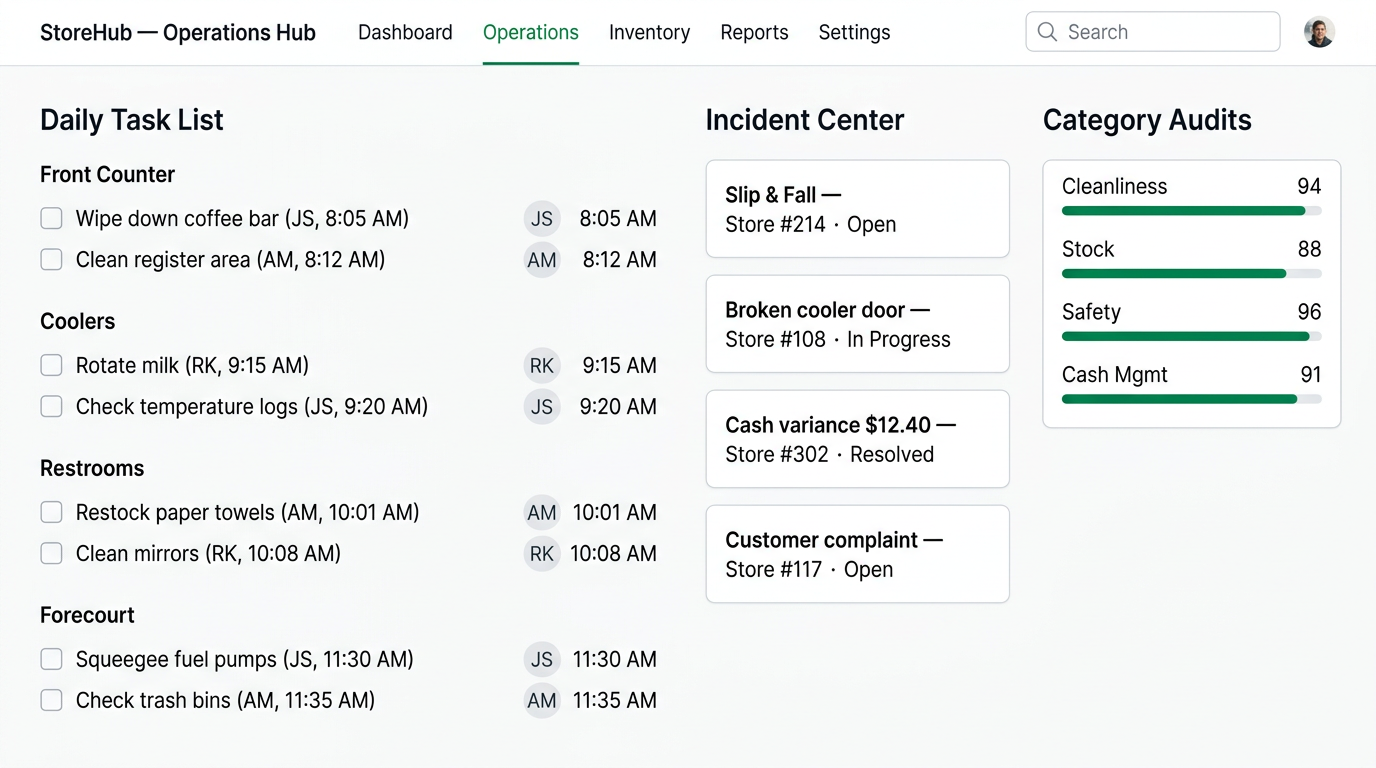Click AM avatar badge beside Clean register area
Viewport: 1376px width, 768px height.
[542, 260]
